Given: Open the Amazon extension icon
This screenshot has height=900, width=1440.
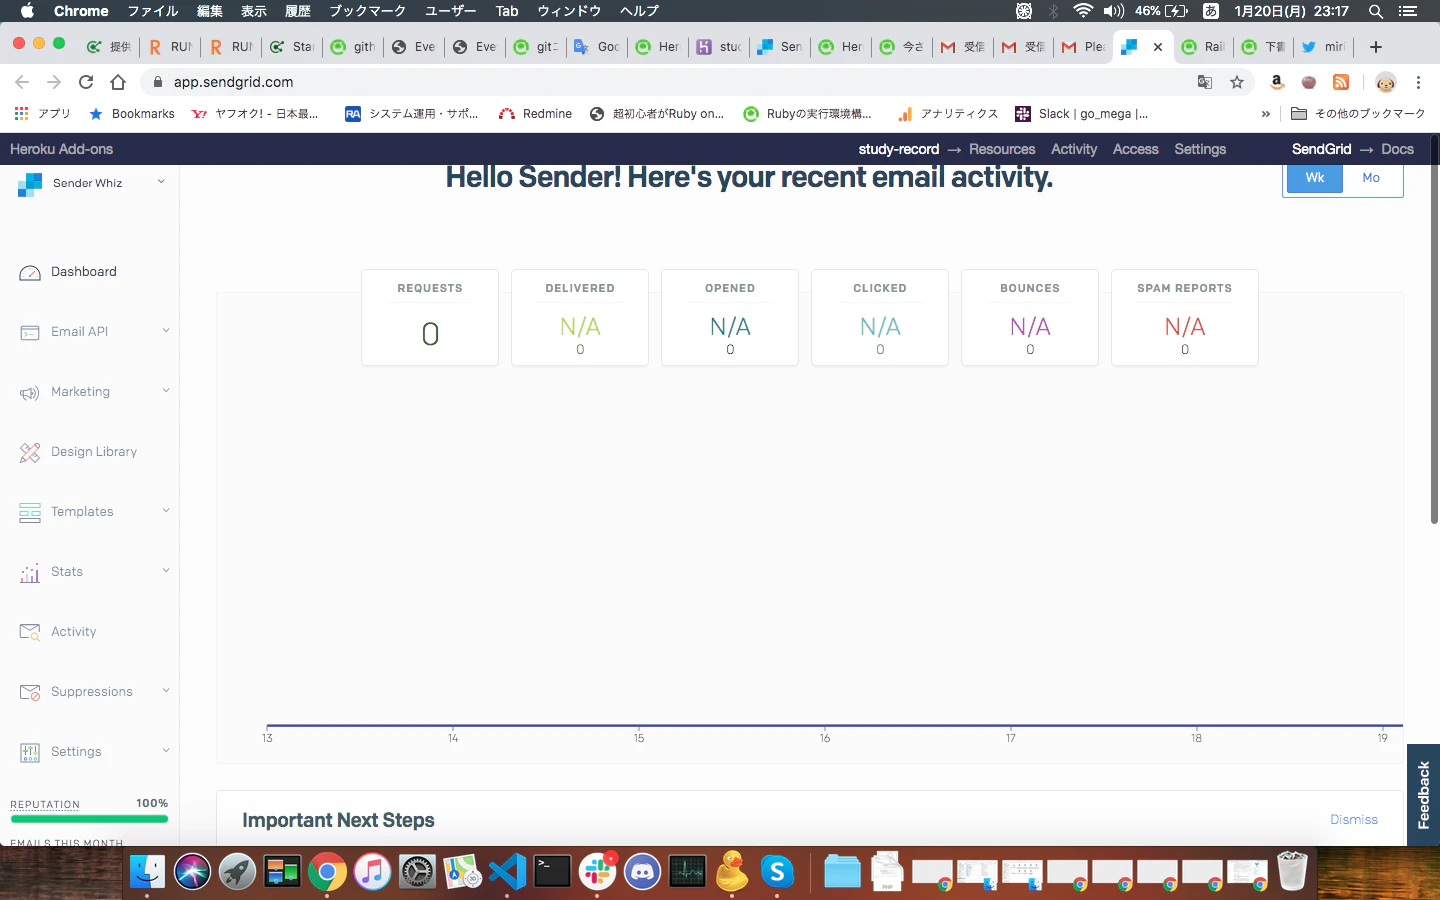Looking at the screenshot, I should 1277,82.
